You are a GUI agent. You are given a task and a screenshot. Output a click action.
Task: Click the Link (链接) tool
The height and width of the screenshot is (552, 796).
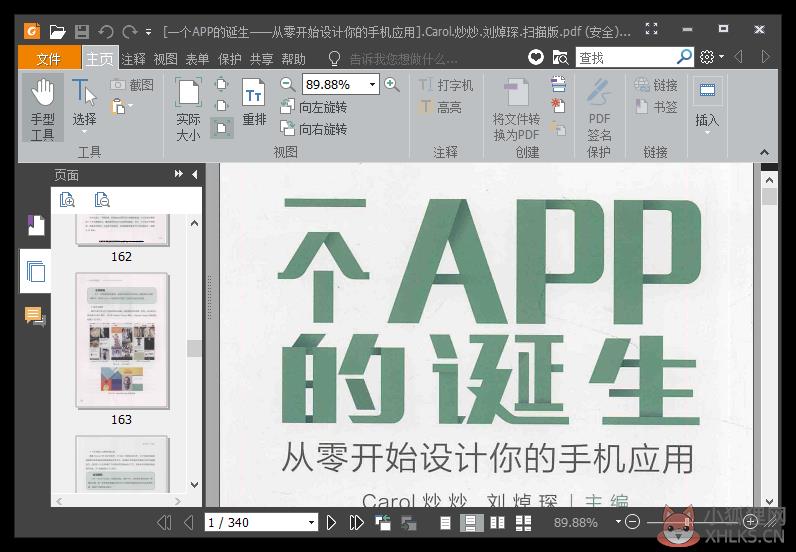click(656, 85)
